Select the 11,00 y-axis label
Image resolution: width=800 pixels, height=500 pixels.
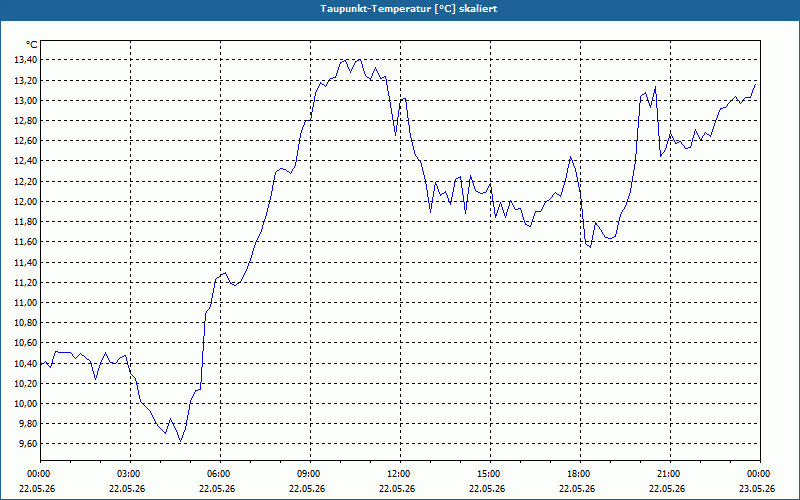tap(27, 303)
